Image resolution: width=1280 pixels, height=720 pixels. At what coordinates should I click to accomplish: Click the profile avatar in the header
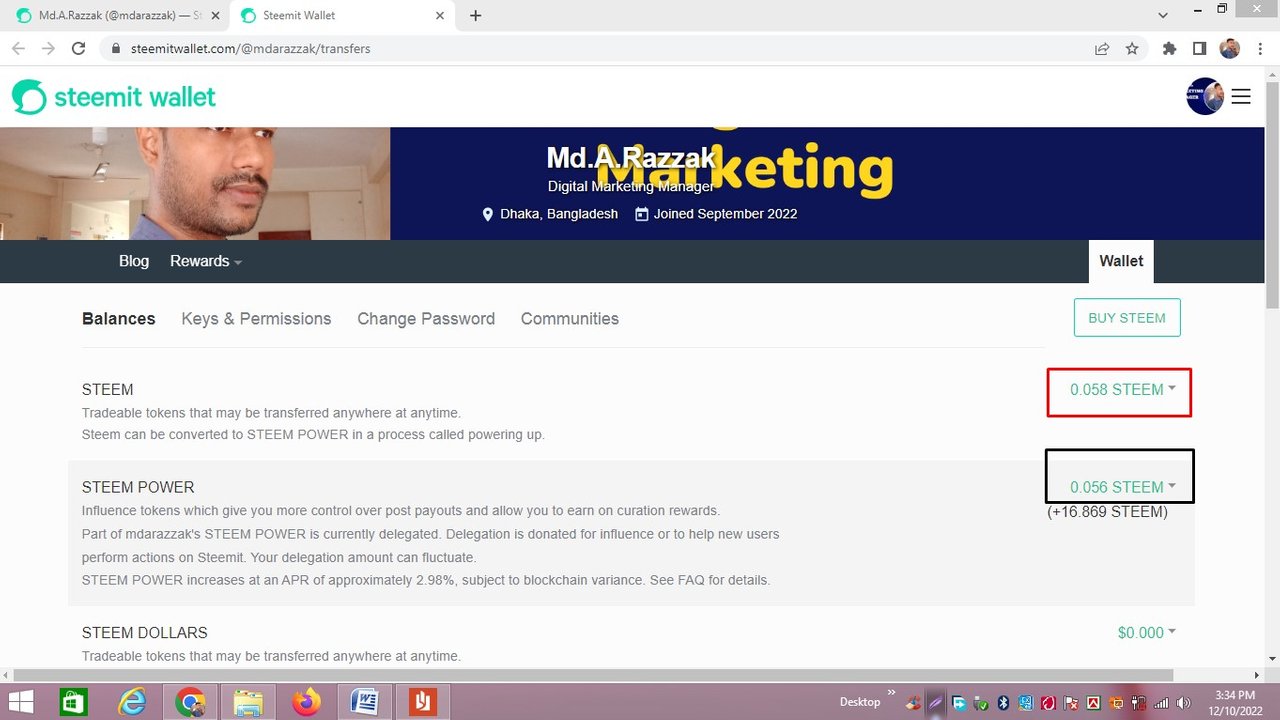pyautogui.click(x=1205, y=96)
